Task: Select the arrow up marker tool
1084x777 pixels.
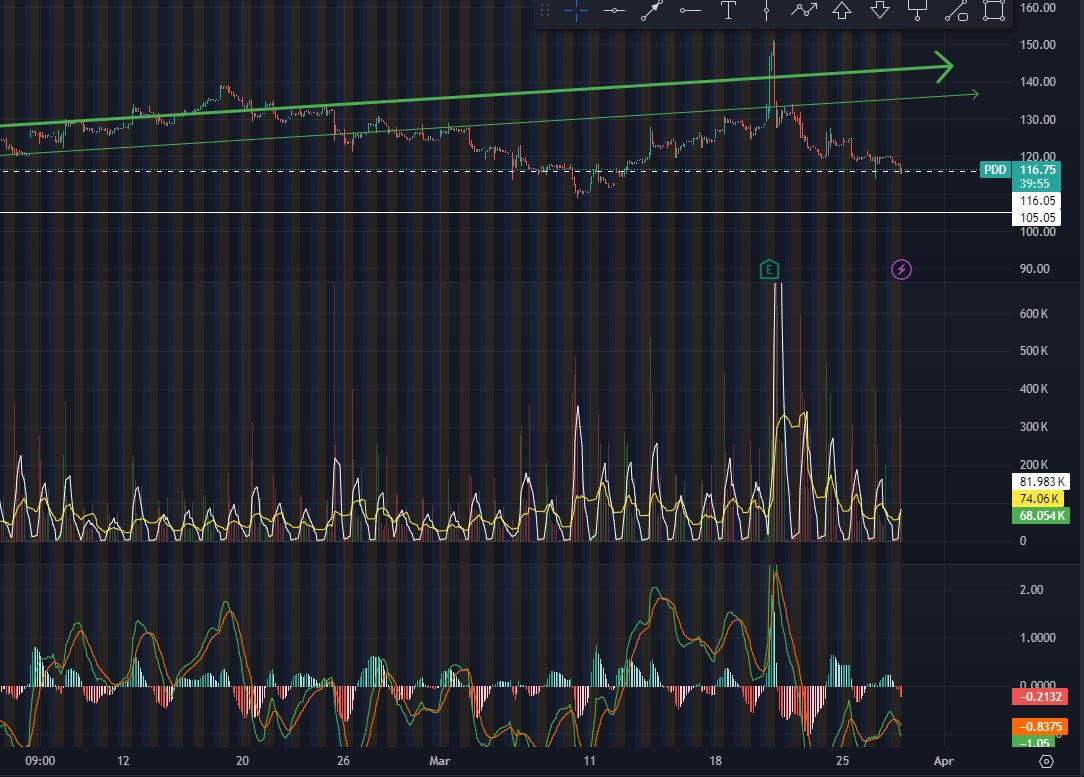Action: 841,10
